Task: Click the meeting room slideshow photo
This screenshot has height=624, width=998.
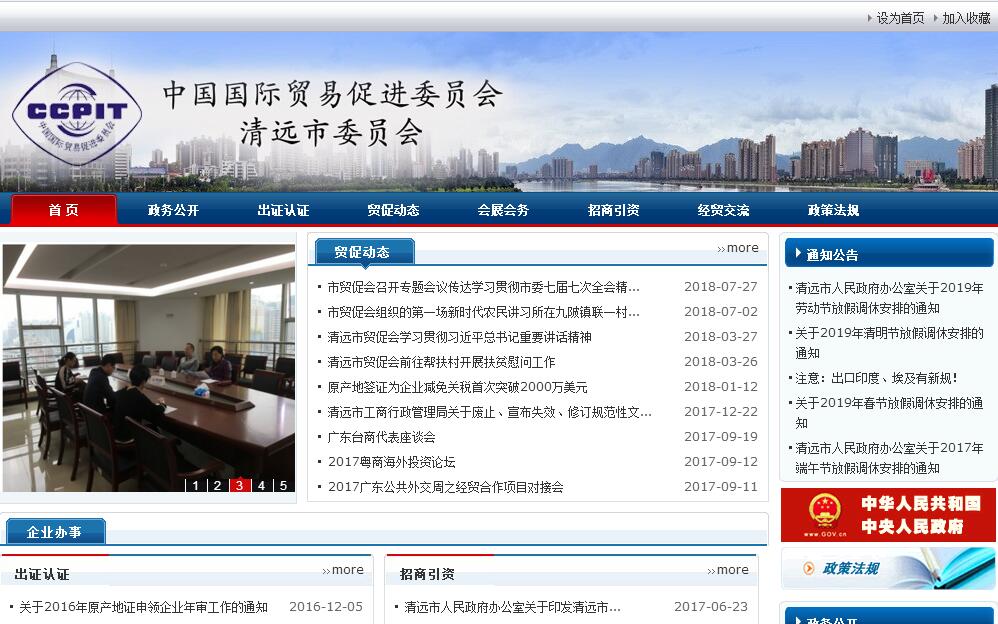Action: click(x=148, y=360)
